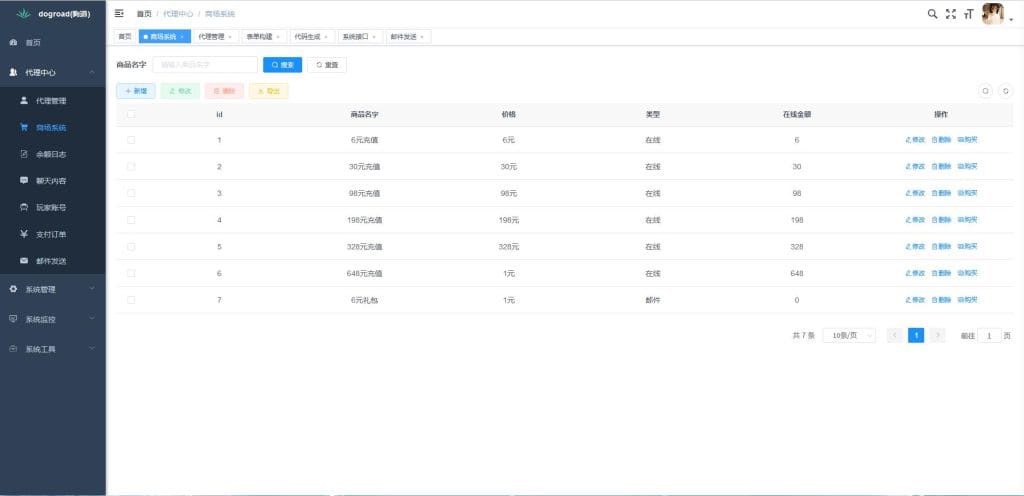
Task: Open 支付订单 in the sidebar
Action: [51, 234]
